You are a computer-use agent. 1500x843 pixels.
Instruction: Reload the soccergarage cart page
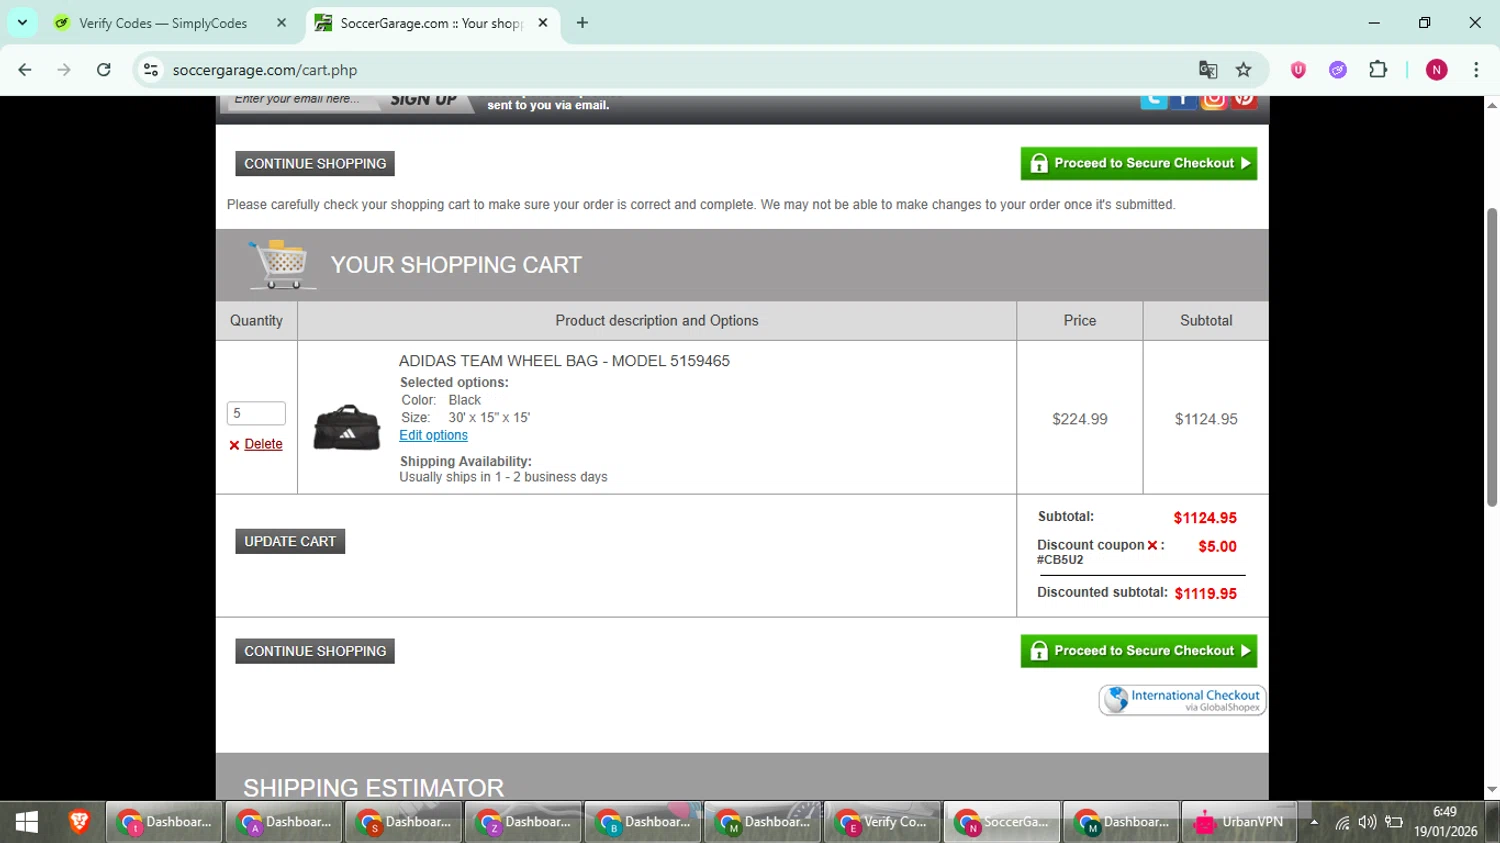tap(104, 70)
